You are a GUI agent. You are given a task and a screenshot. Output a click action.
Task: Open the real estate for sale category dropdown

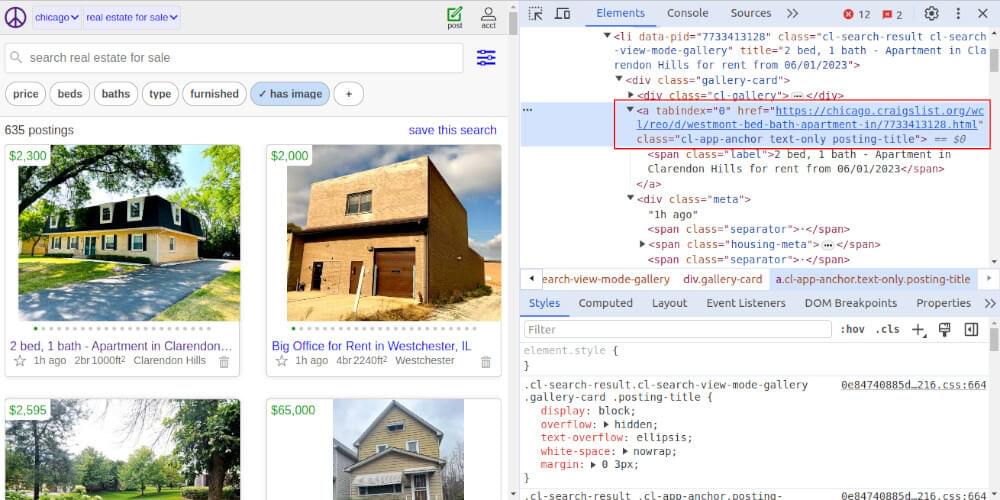[x=132, y=17]
